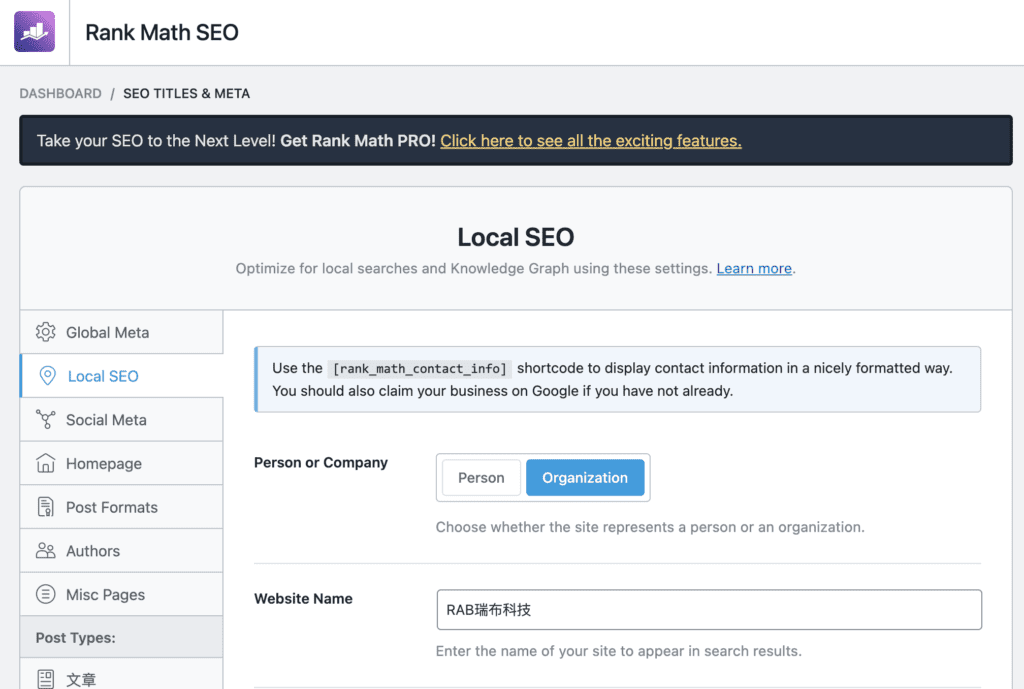Image resolution: width=1024 pixels, height=689 pixels.
Task: Select the location pin icon for Local SEO
Action: coord(46,376)
